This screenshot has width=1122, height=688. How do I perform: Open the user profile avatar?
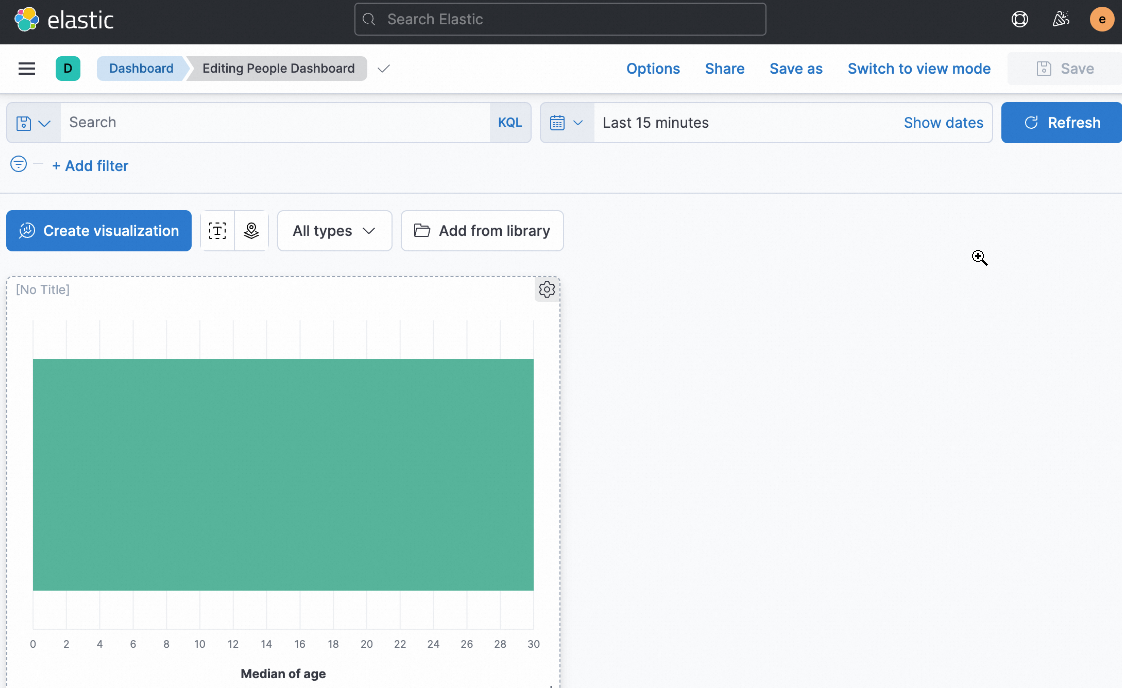(x=1101, y=19)
